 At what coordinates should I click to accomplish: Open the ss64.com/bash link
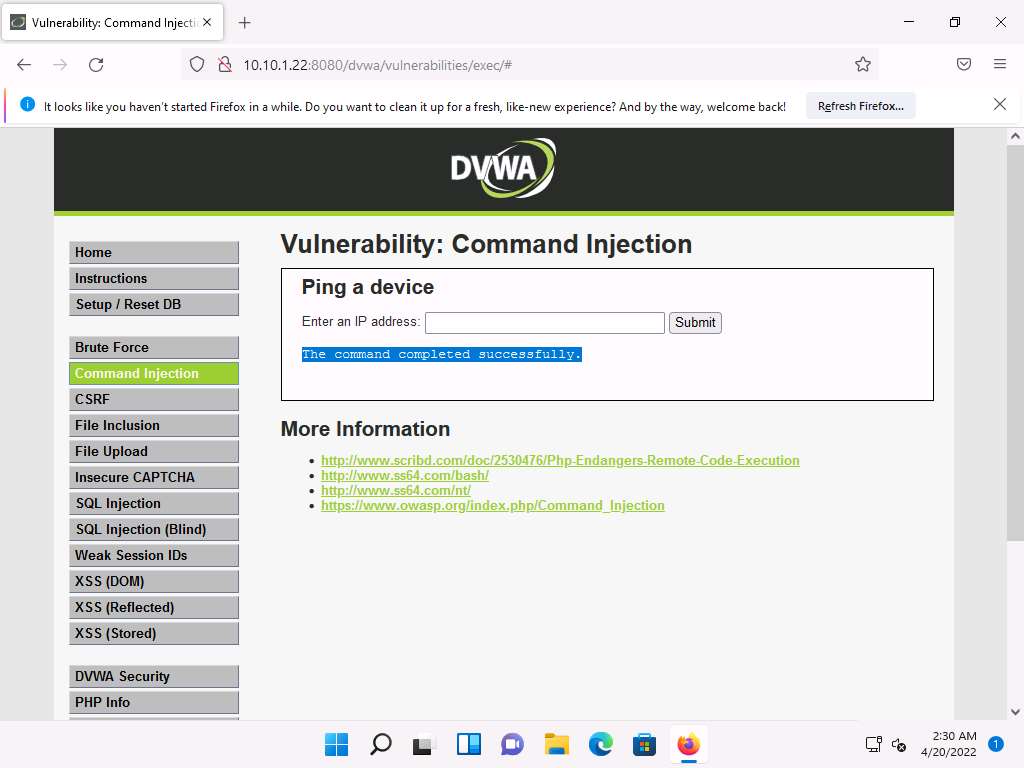pos(404,475)
